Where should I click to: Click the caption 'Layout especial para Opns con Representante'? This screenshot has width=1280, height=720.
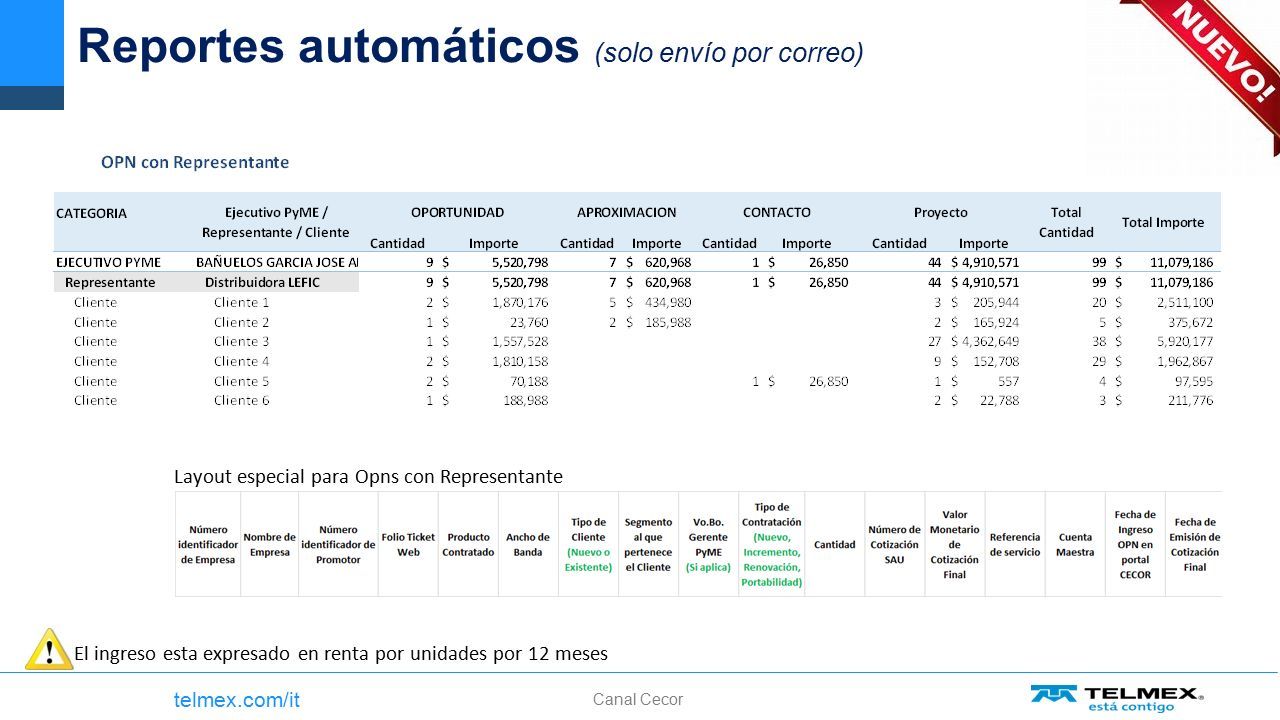(368, 476)
